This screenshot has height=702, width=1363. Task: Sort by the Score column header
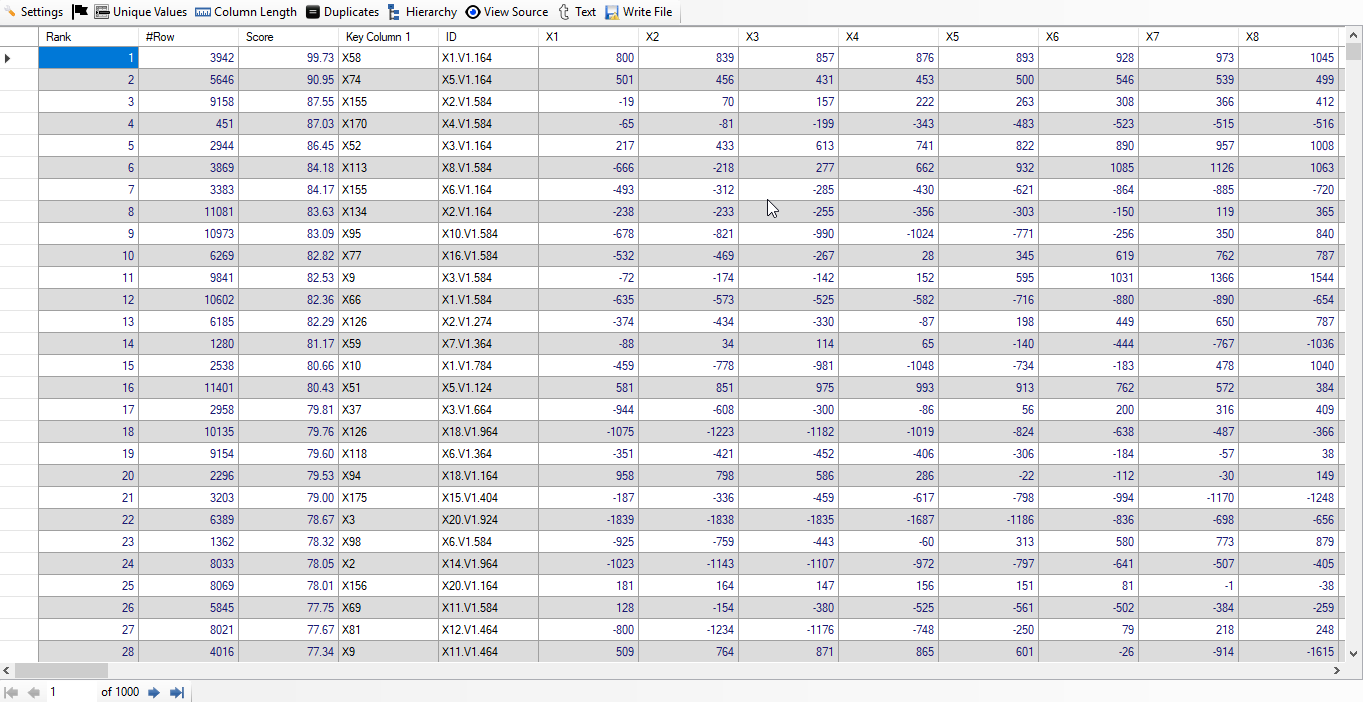288,37
